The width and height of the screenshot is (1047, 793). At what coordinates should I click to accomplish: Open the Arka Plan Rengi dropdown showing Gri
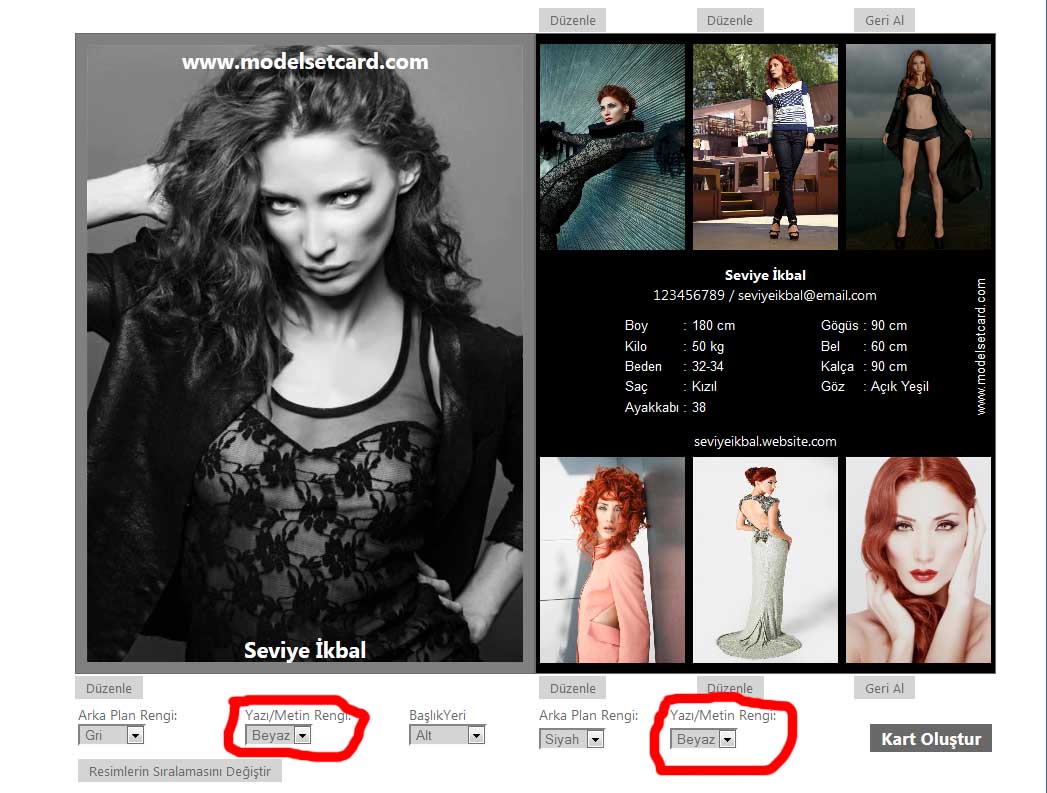(111, 735)
